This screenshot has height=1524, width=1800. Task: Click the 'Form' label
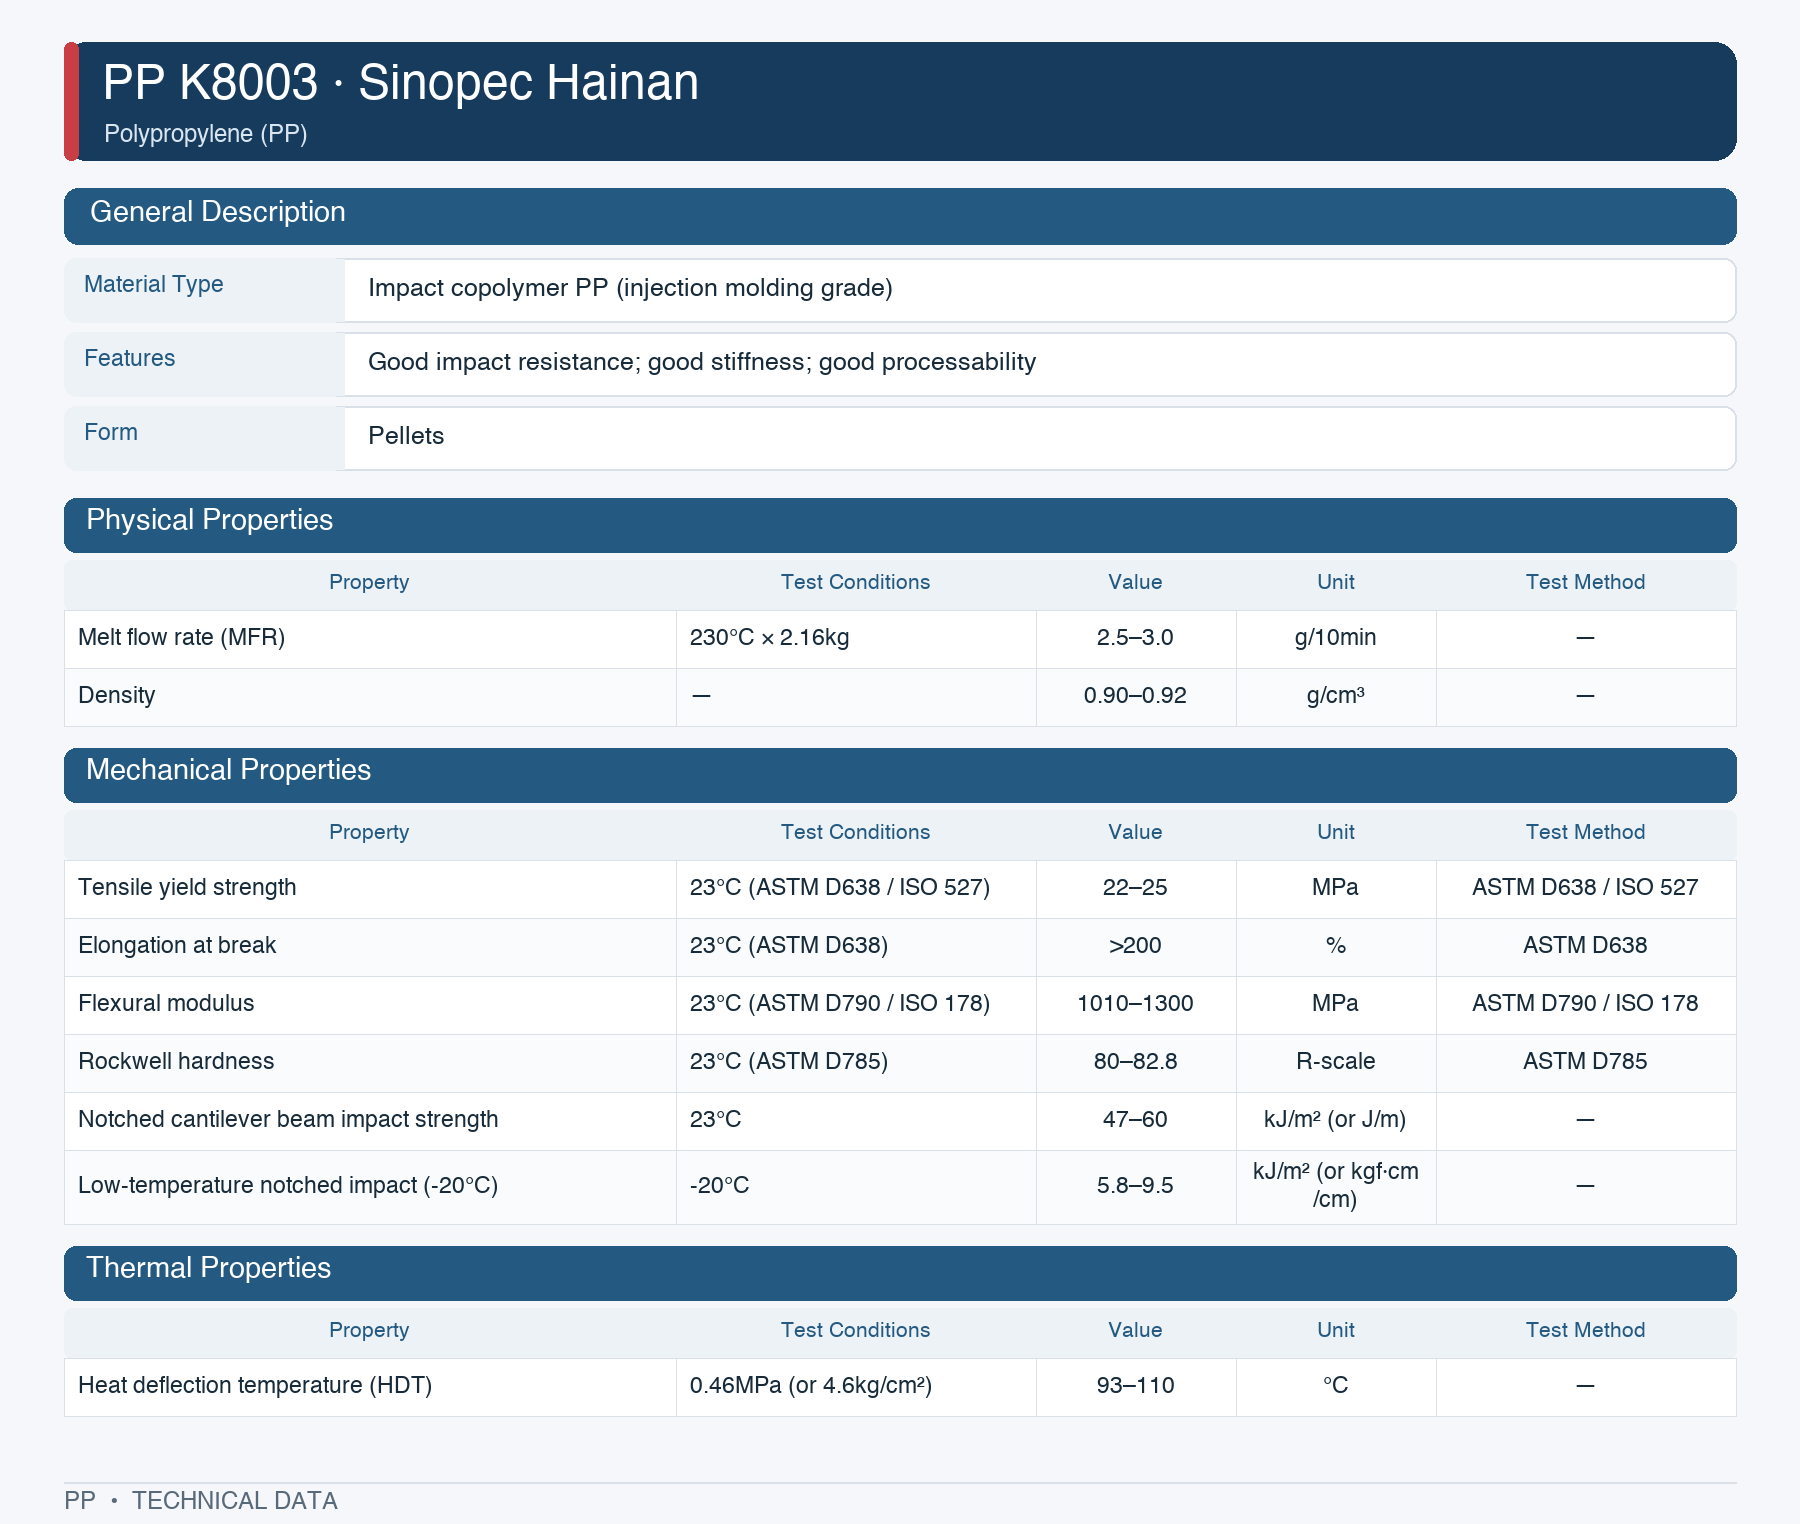111,432
